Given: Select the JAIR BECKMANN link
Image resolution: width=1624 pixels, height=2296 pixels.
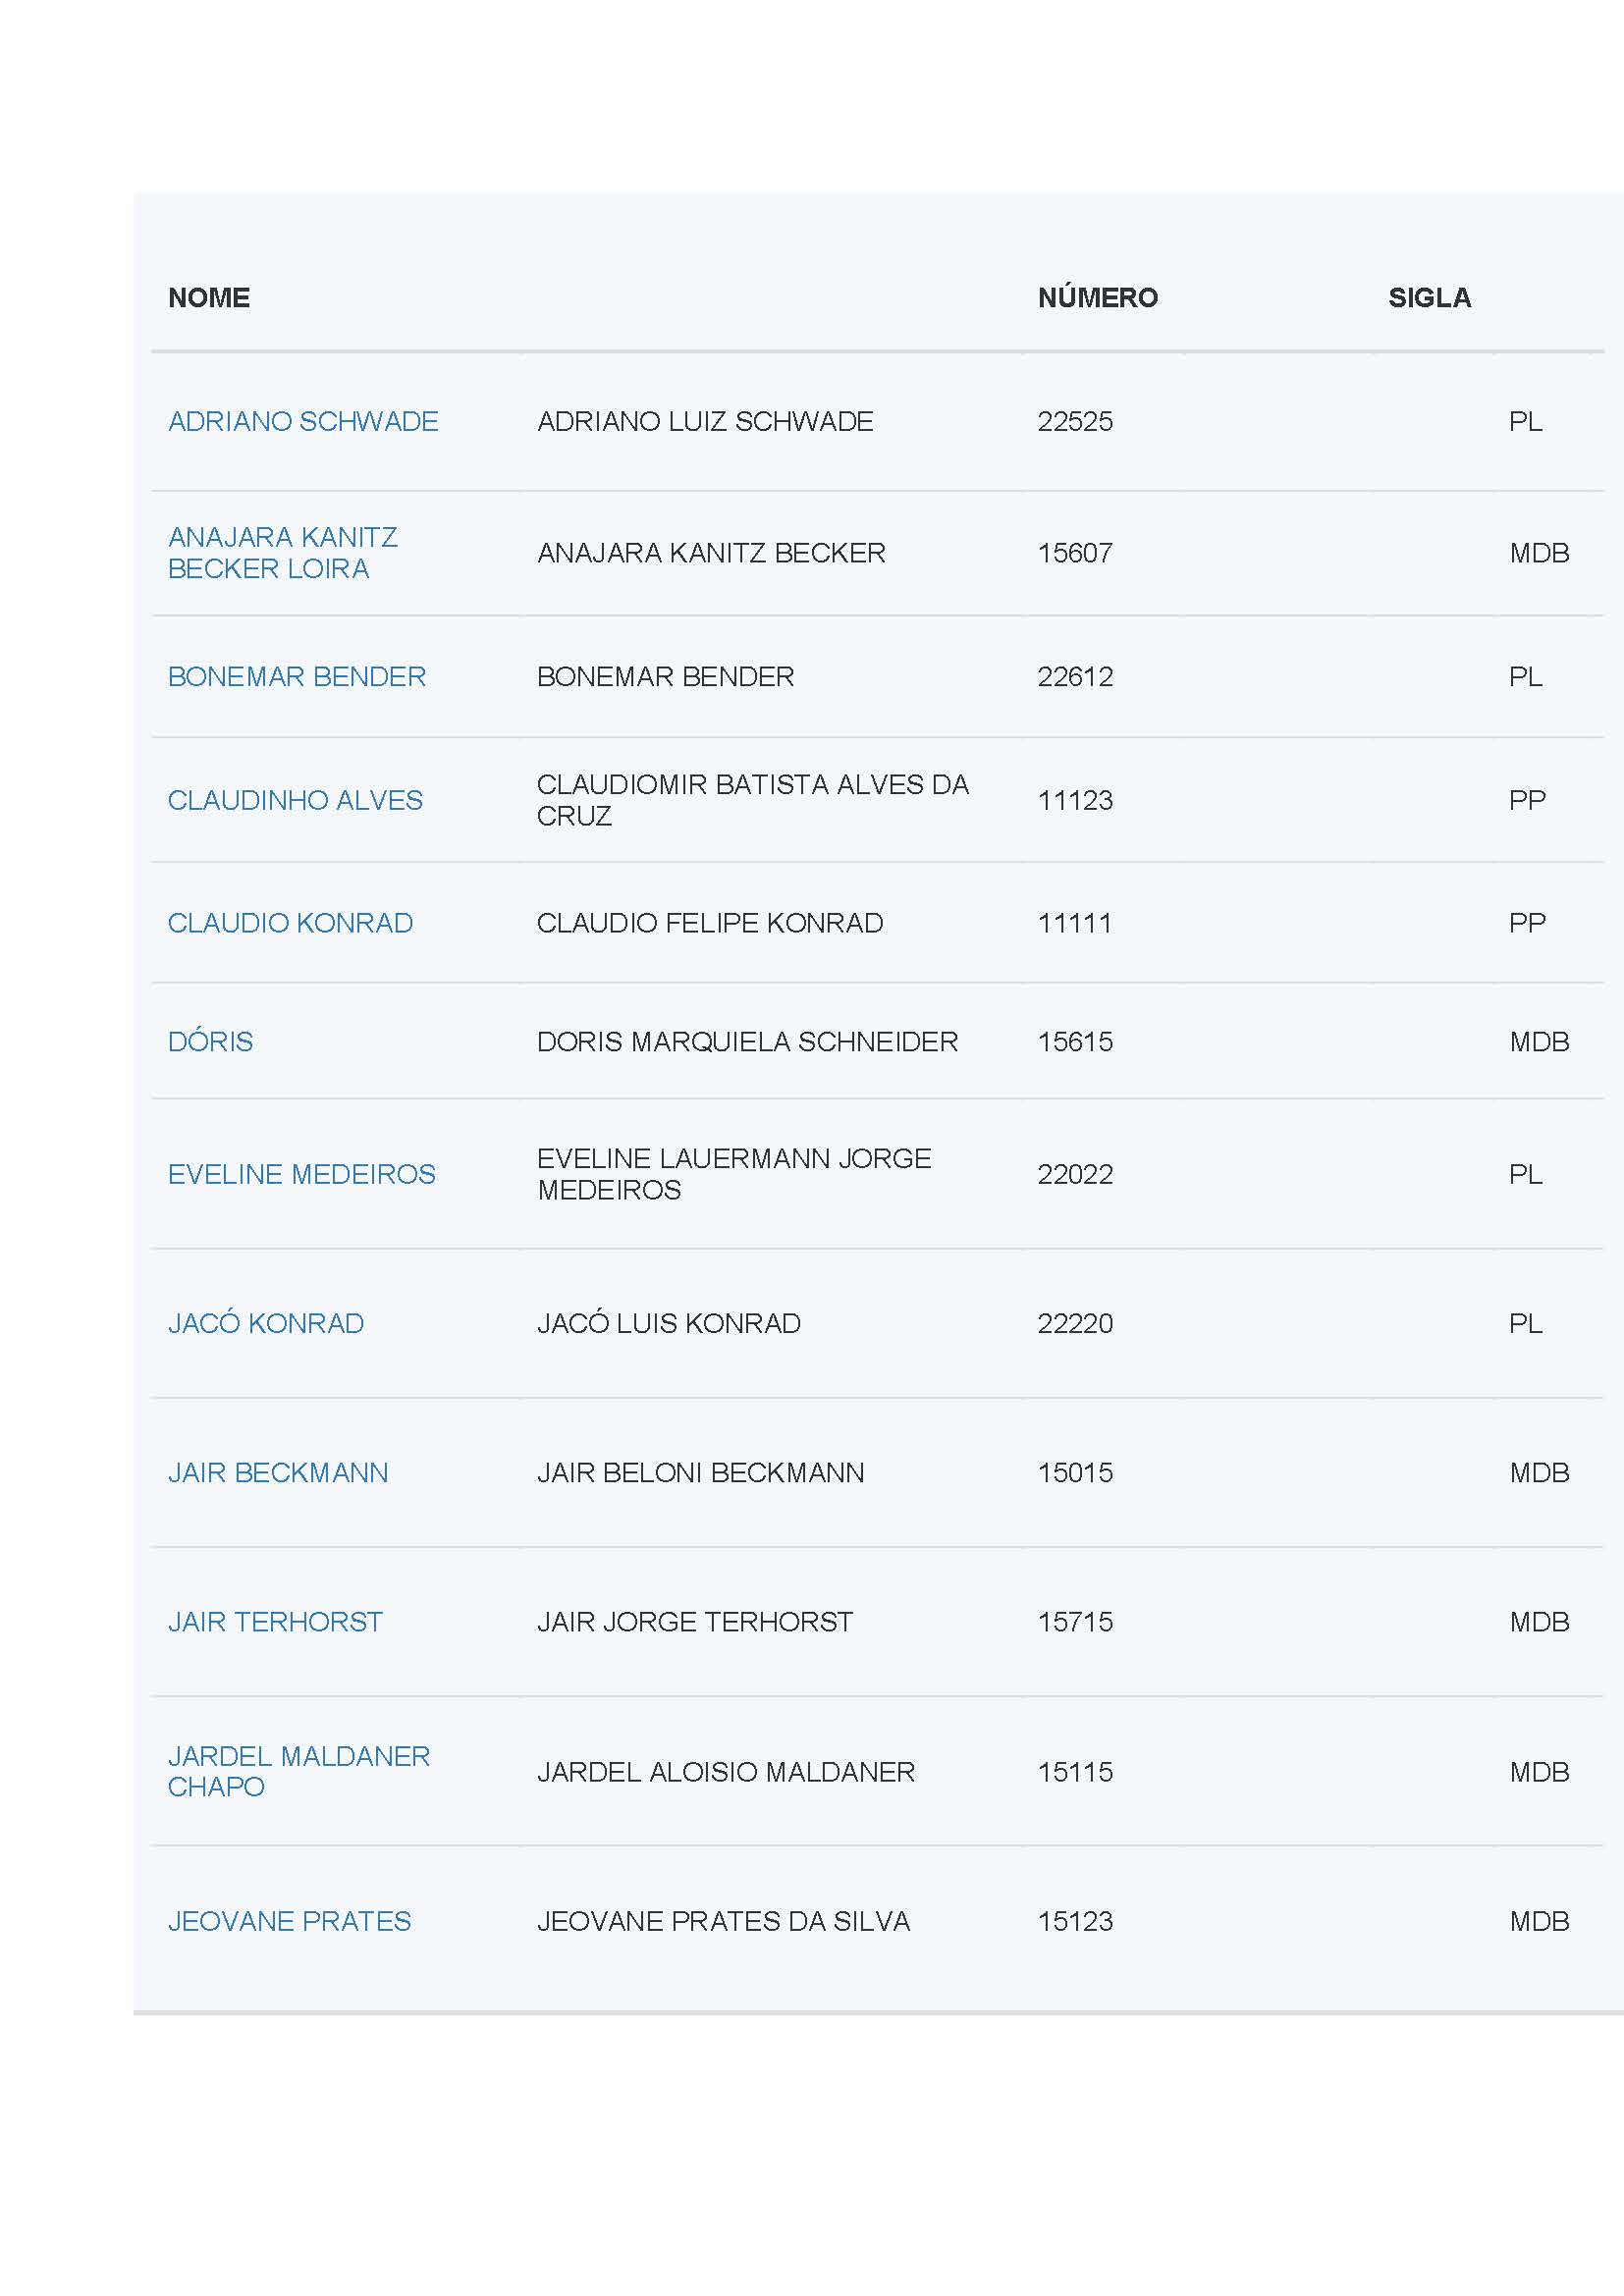Looking at the screenshot, I should [x=278, y=1473].
